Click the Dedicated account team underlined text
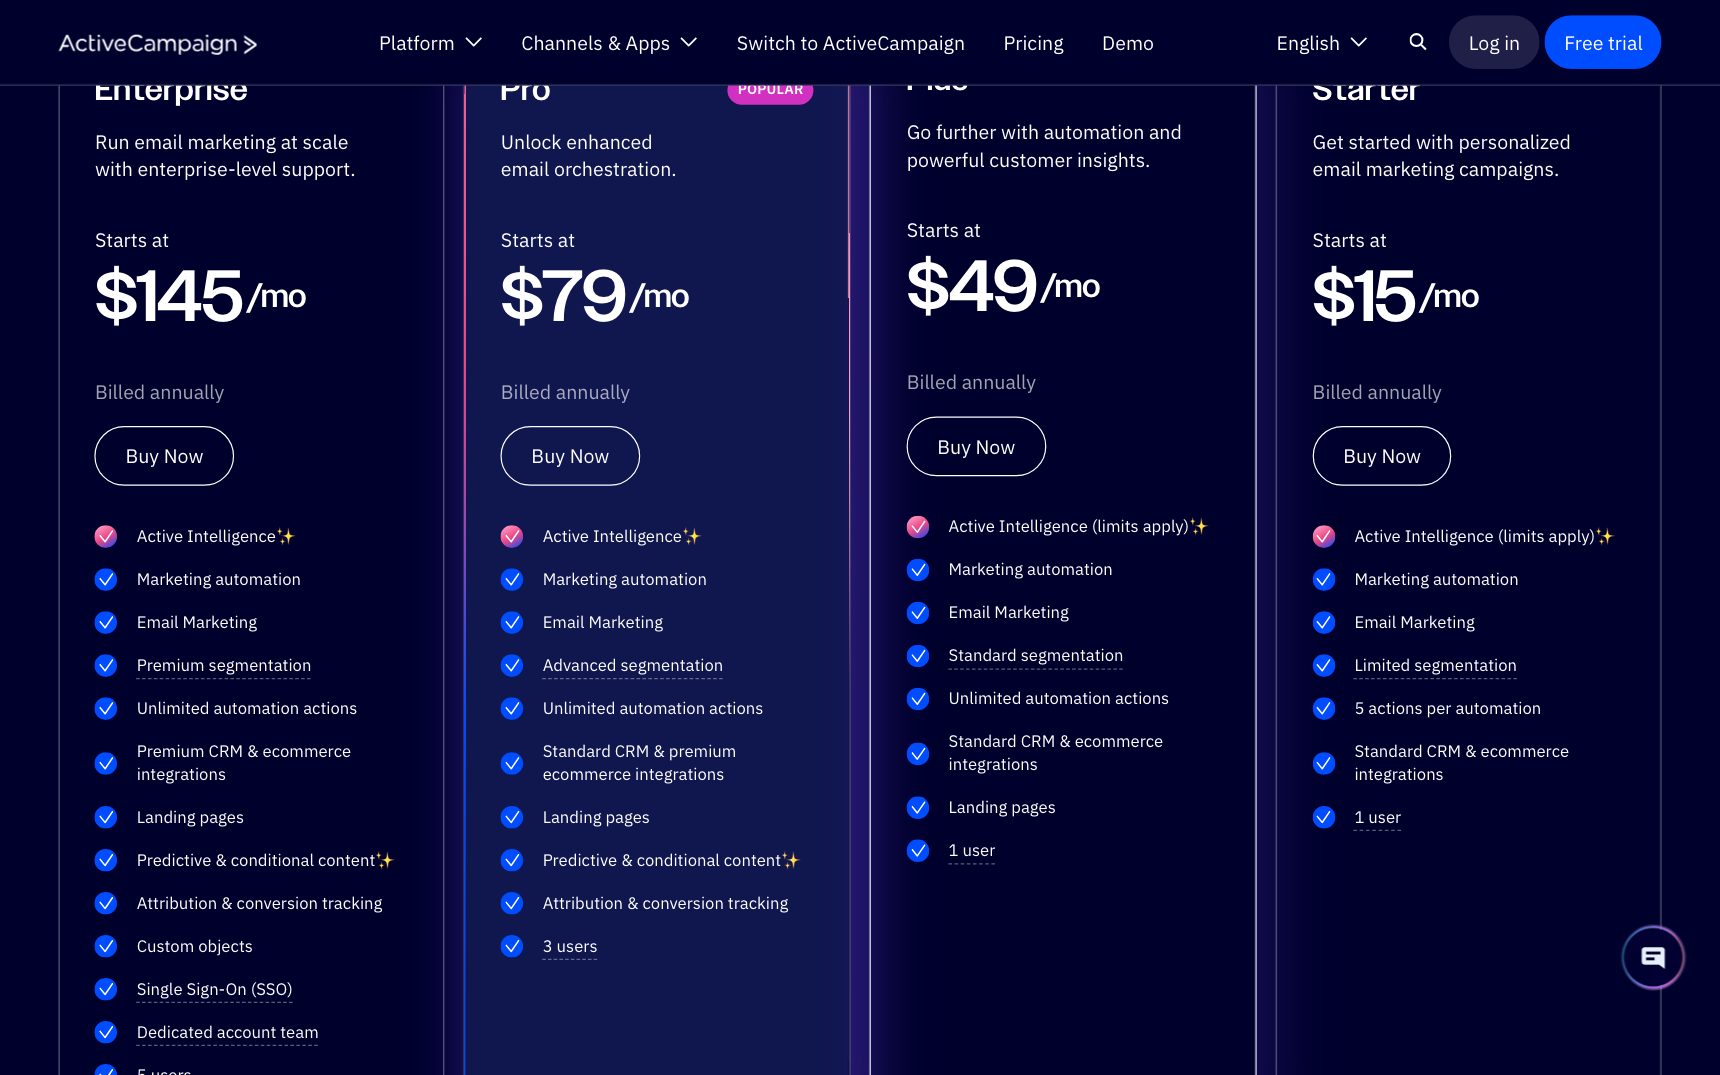The width and height of the screenshot is (1720, 1075). coord(227,1032)
